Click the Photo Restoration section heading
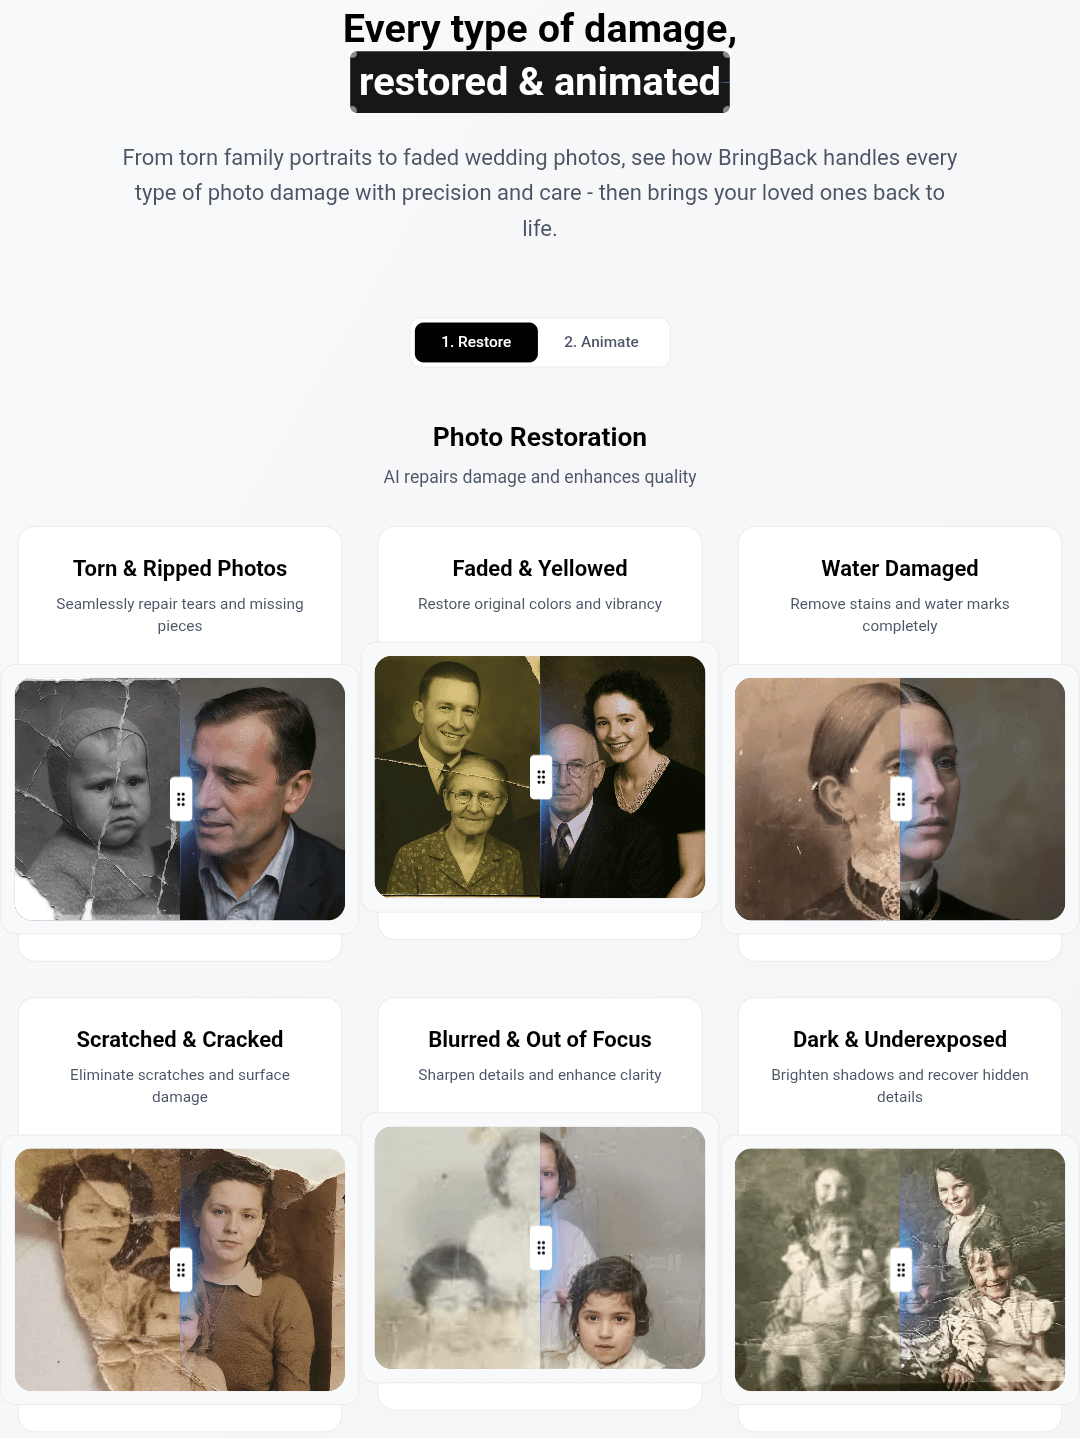Viewport: 1080px width, 1438px height. point(540,437)
